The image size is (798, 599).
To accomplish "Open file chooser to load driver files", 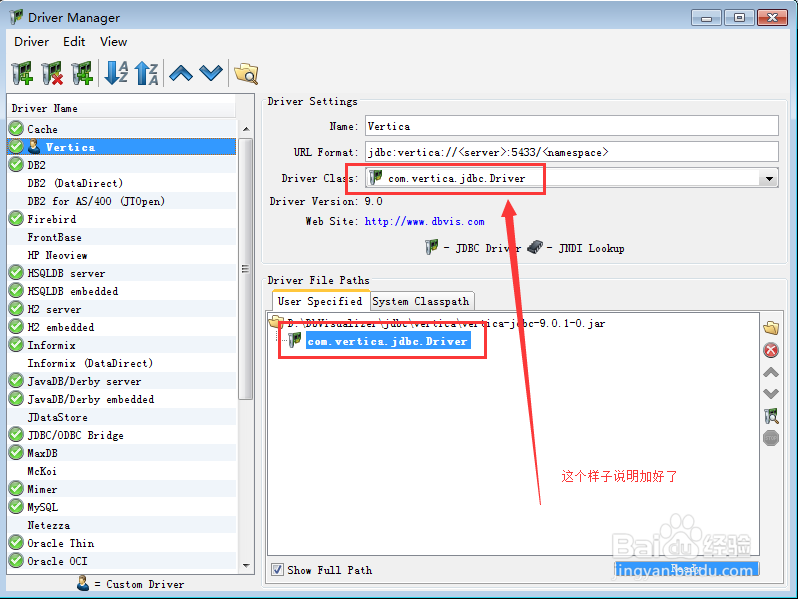I will coord(771,328).
